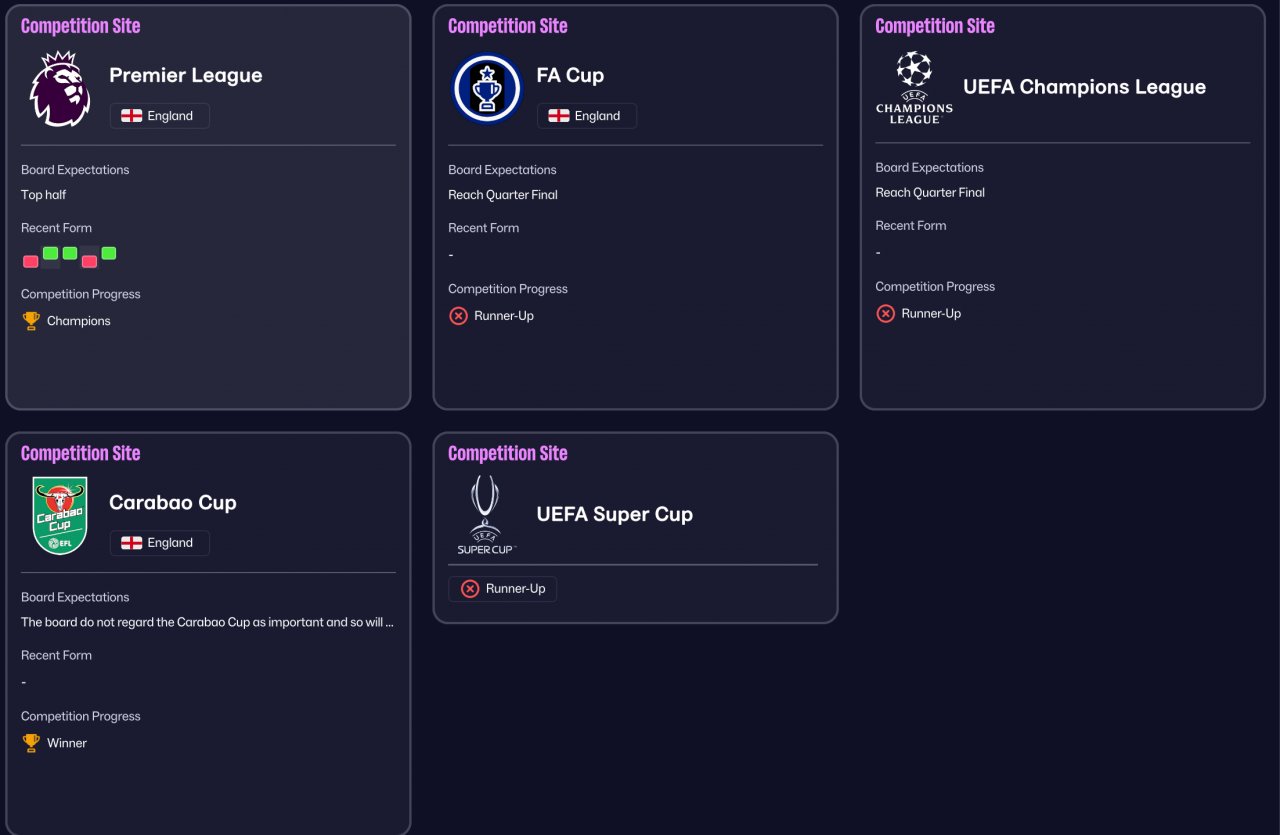1280x835 pixels.
Task: Open the UEFA Super Cup title link
Action: coord(614,514)
